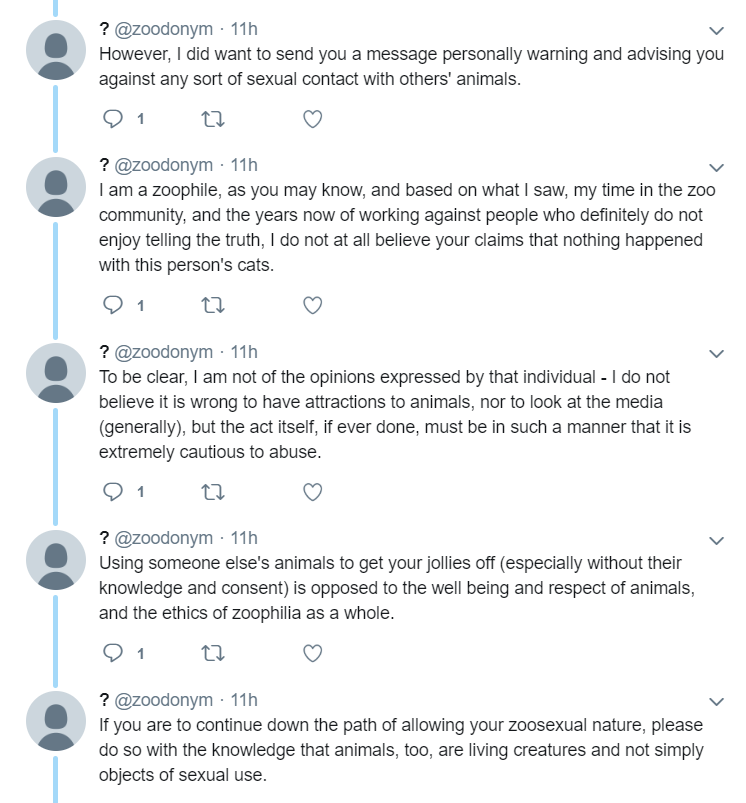Reply to the tweet starting 'I am a zoophile'
746x803 pixels.
(x=113, y=305)
